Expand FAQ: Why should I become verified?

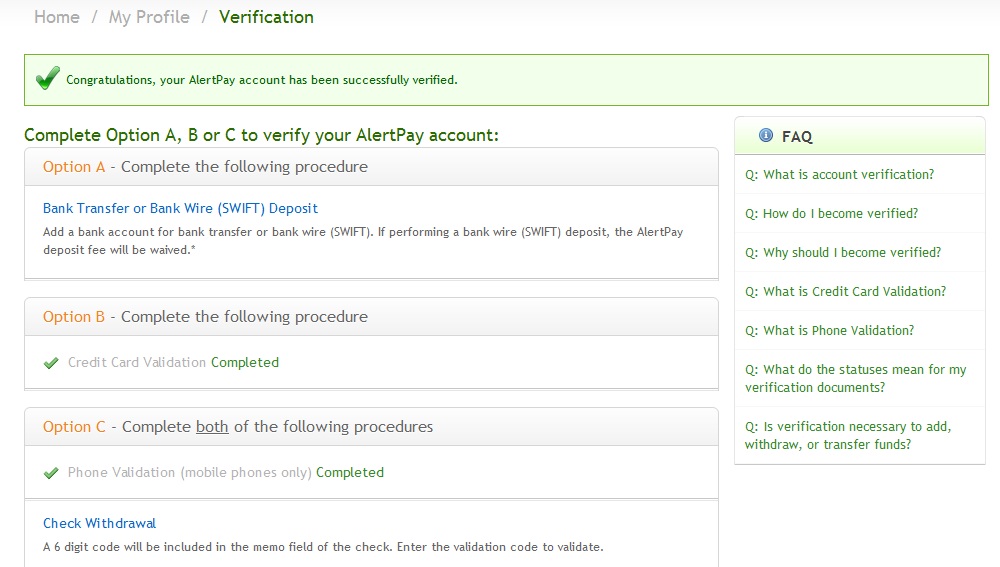(x=842, y=253)
